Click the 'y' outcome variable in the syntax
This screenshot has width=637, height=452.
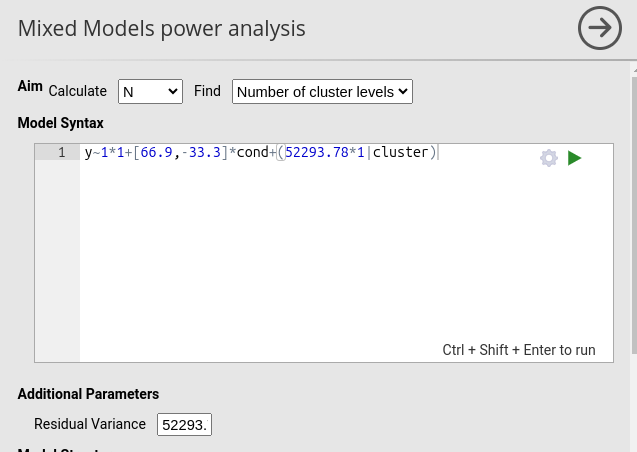88,153
